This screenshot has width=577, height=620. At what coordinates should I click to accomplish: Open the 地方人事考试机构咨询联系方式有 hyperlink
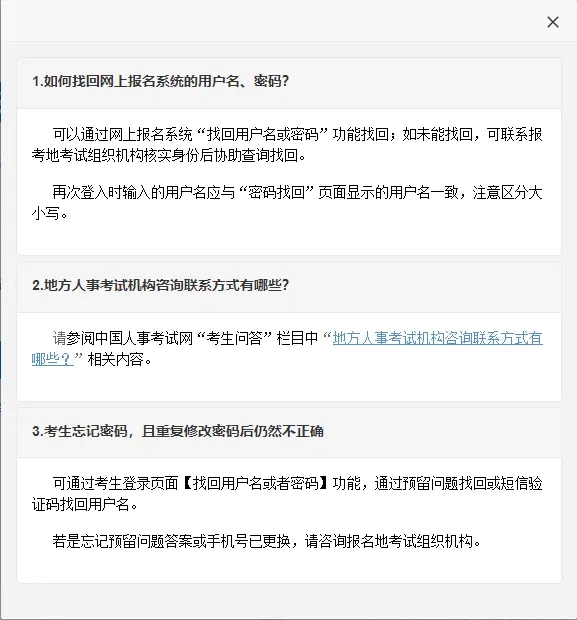(437, 338)
